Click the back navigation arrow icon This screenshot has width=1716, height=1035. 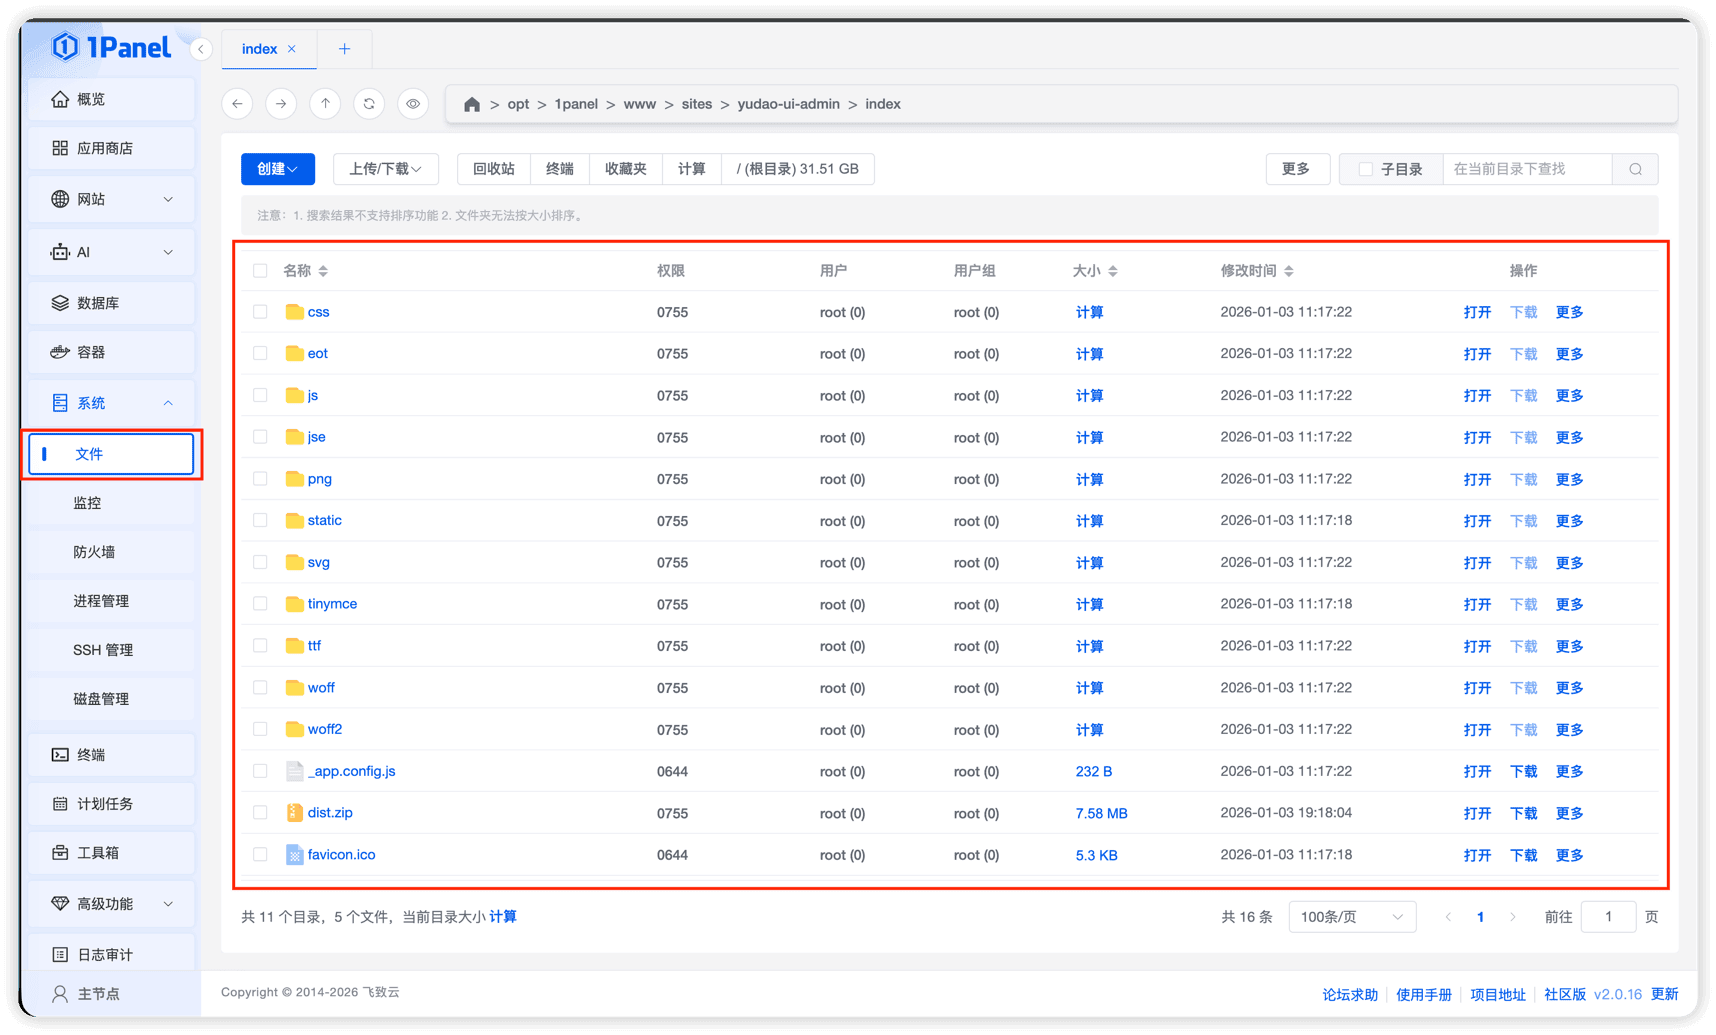(237, 104)
